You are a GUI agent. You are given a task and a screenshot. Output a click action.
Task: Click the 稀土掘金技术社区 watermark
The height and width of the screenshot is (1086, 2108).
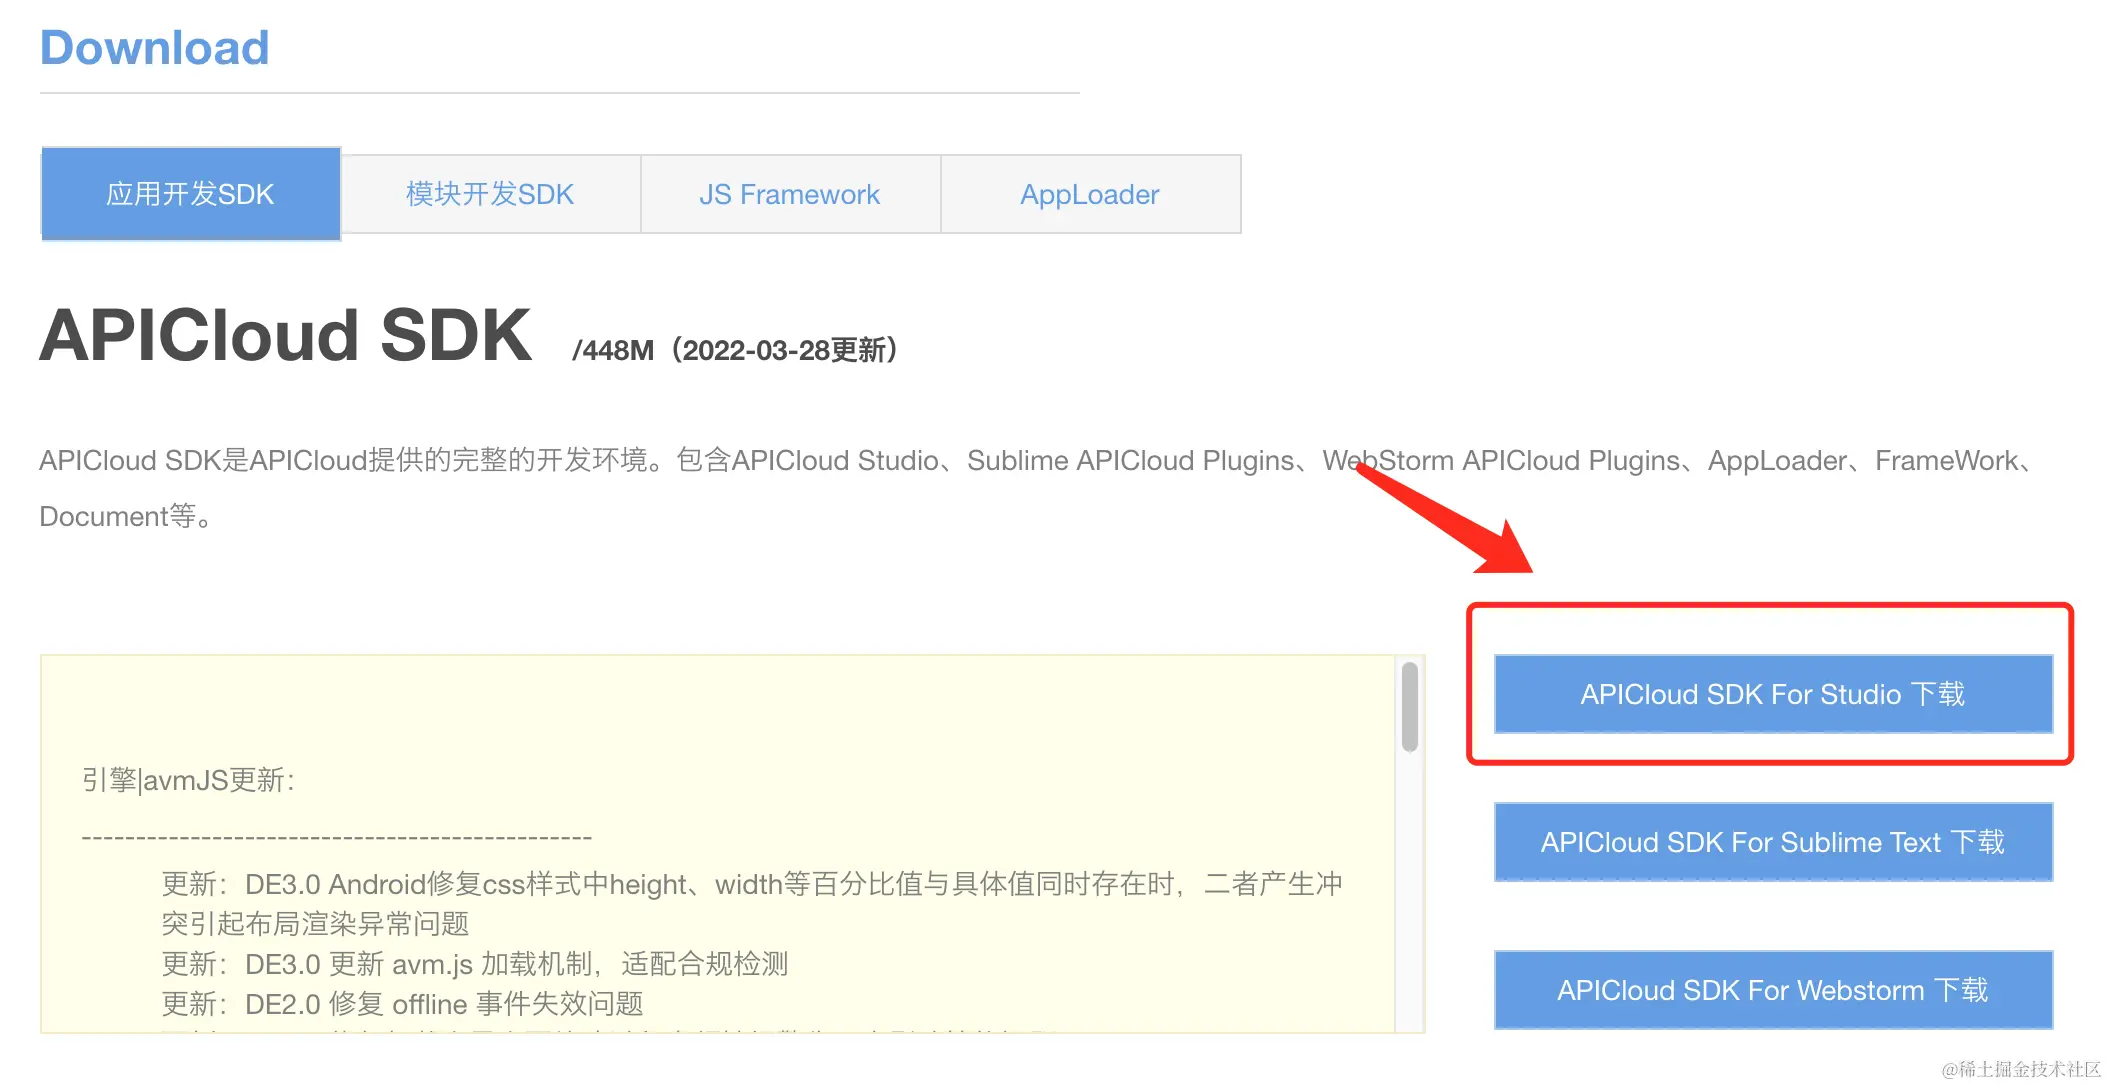(2020, 1069)
